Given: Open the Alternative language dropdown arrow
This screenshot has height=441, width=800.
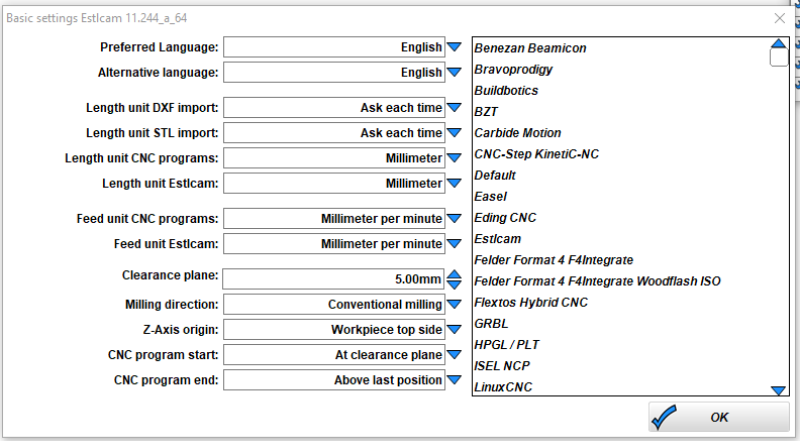Looking at the screenshot, I should [x=454, y=72].
